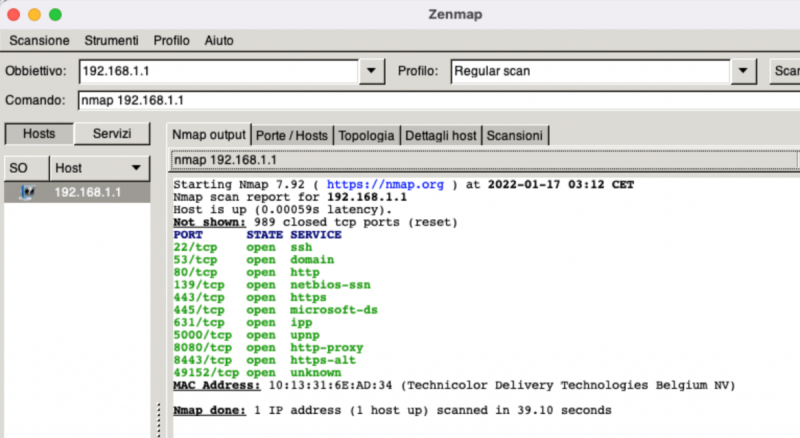Toggle the Servizi view button
The image size is (800, 438).
click(112, 134)
